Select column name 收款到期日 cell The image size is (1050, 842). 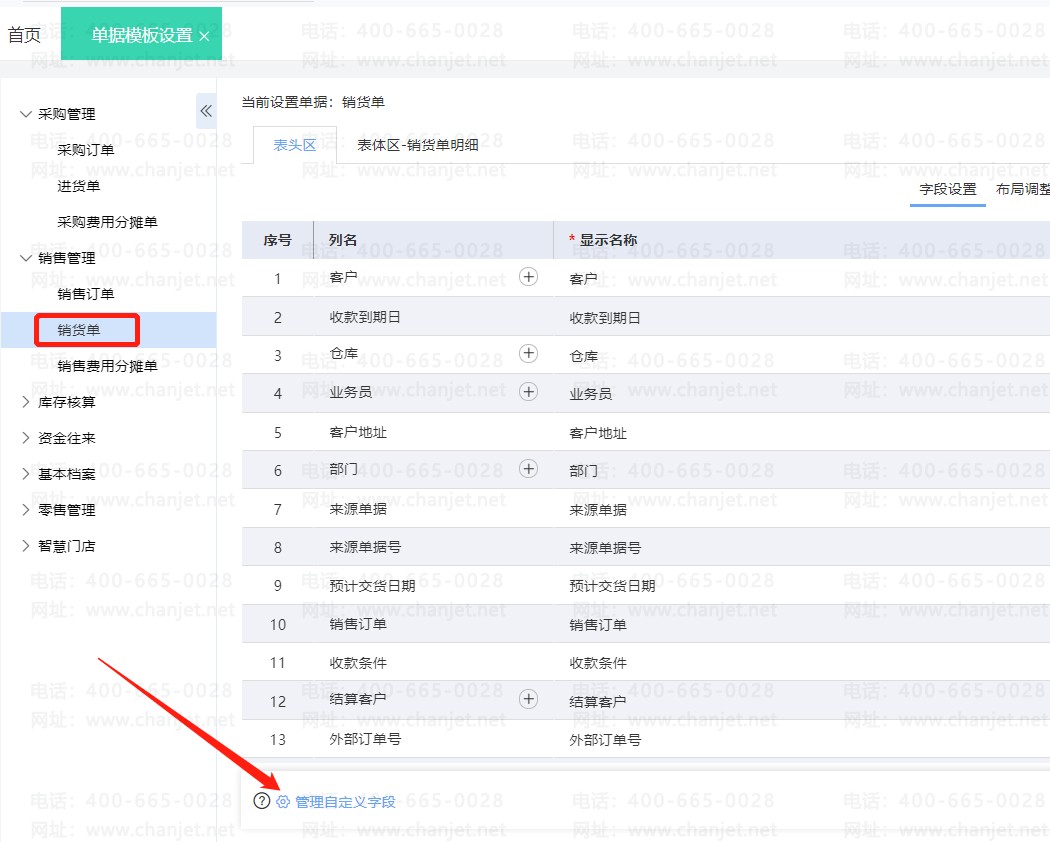365,317
